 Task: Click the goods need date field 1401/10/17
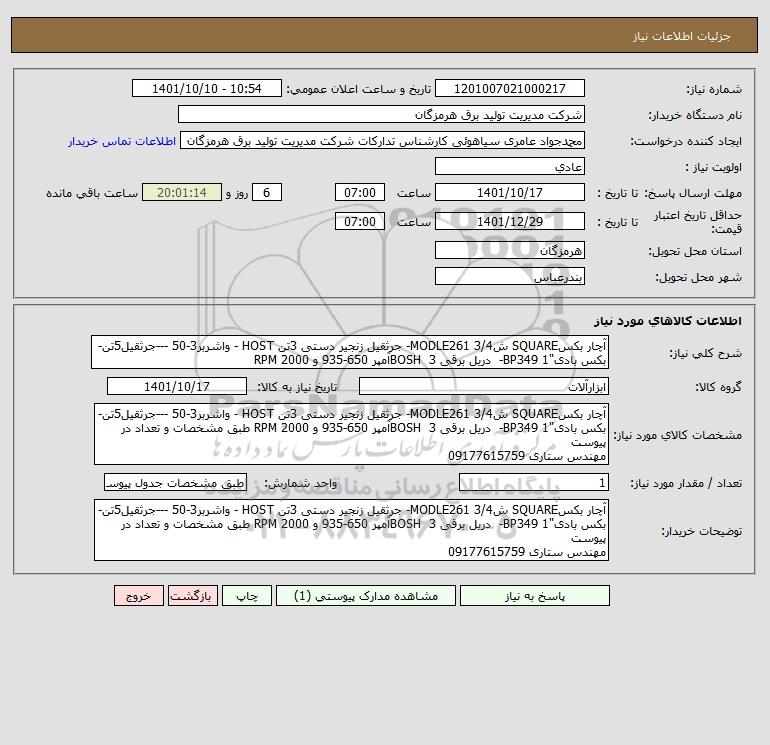pos(177,386)
